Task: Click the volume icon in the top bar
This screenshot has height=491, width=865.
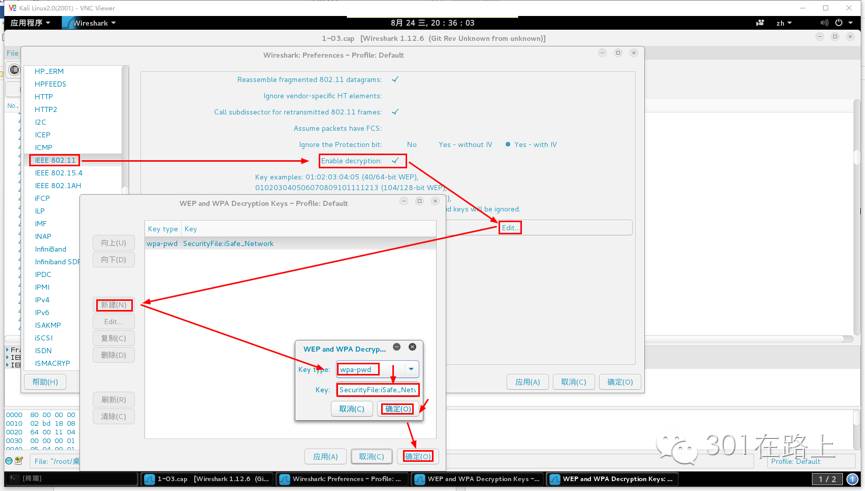Action: point(824,23)
